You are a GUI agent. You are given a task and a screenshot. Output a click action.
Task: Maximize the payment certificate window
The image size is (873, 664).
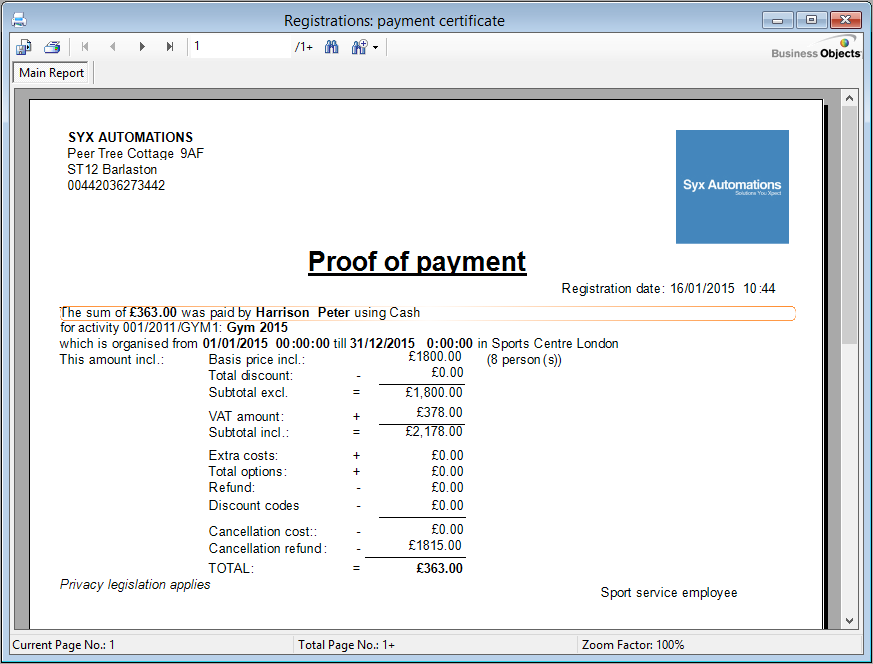pos(811,20)
